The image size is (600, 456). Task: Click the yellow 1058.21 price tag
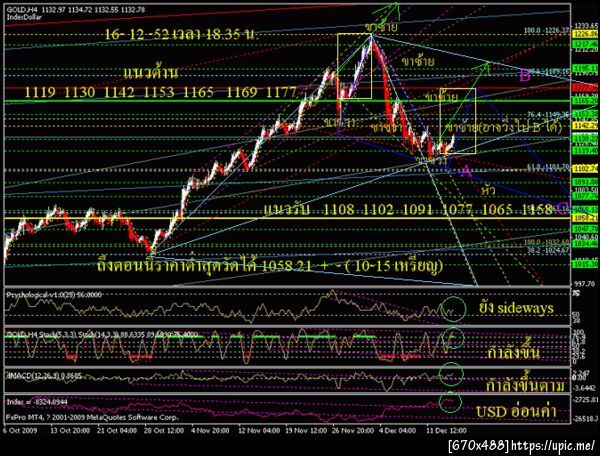point(585,218)
